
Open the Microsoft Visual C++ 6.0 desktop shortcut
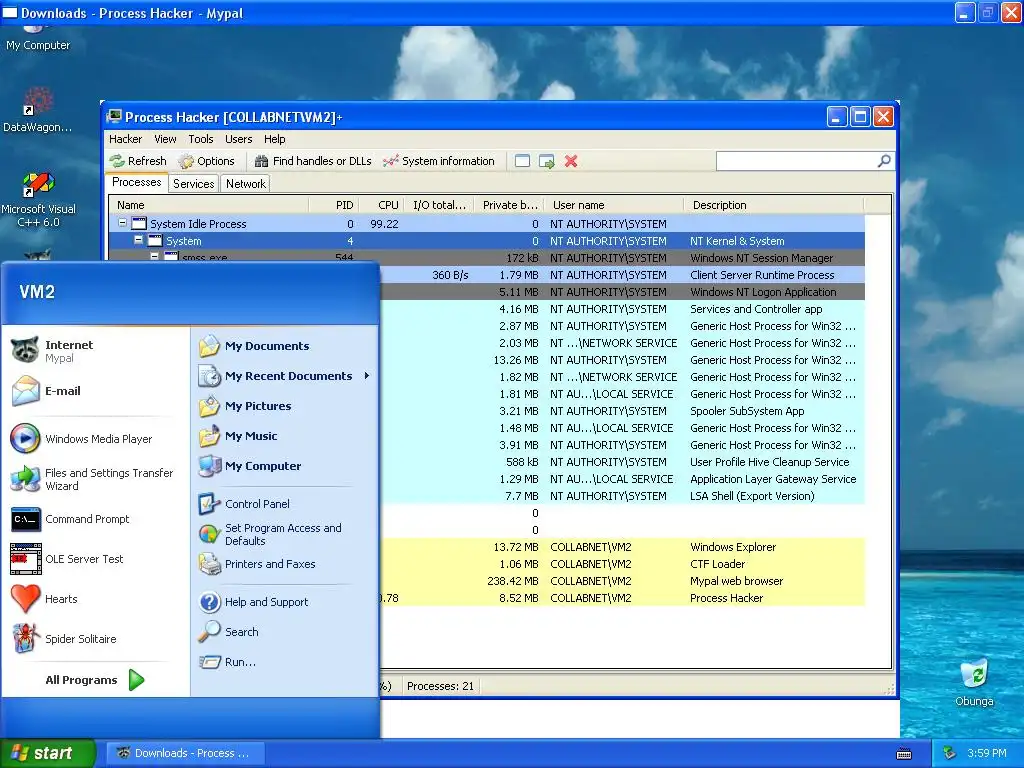coord(39,199)
